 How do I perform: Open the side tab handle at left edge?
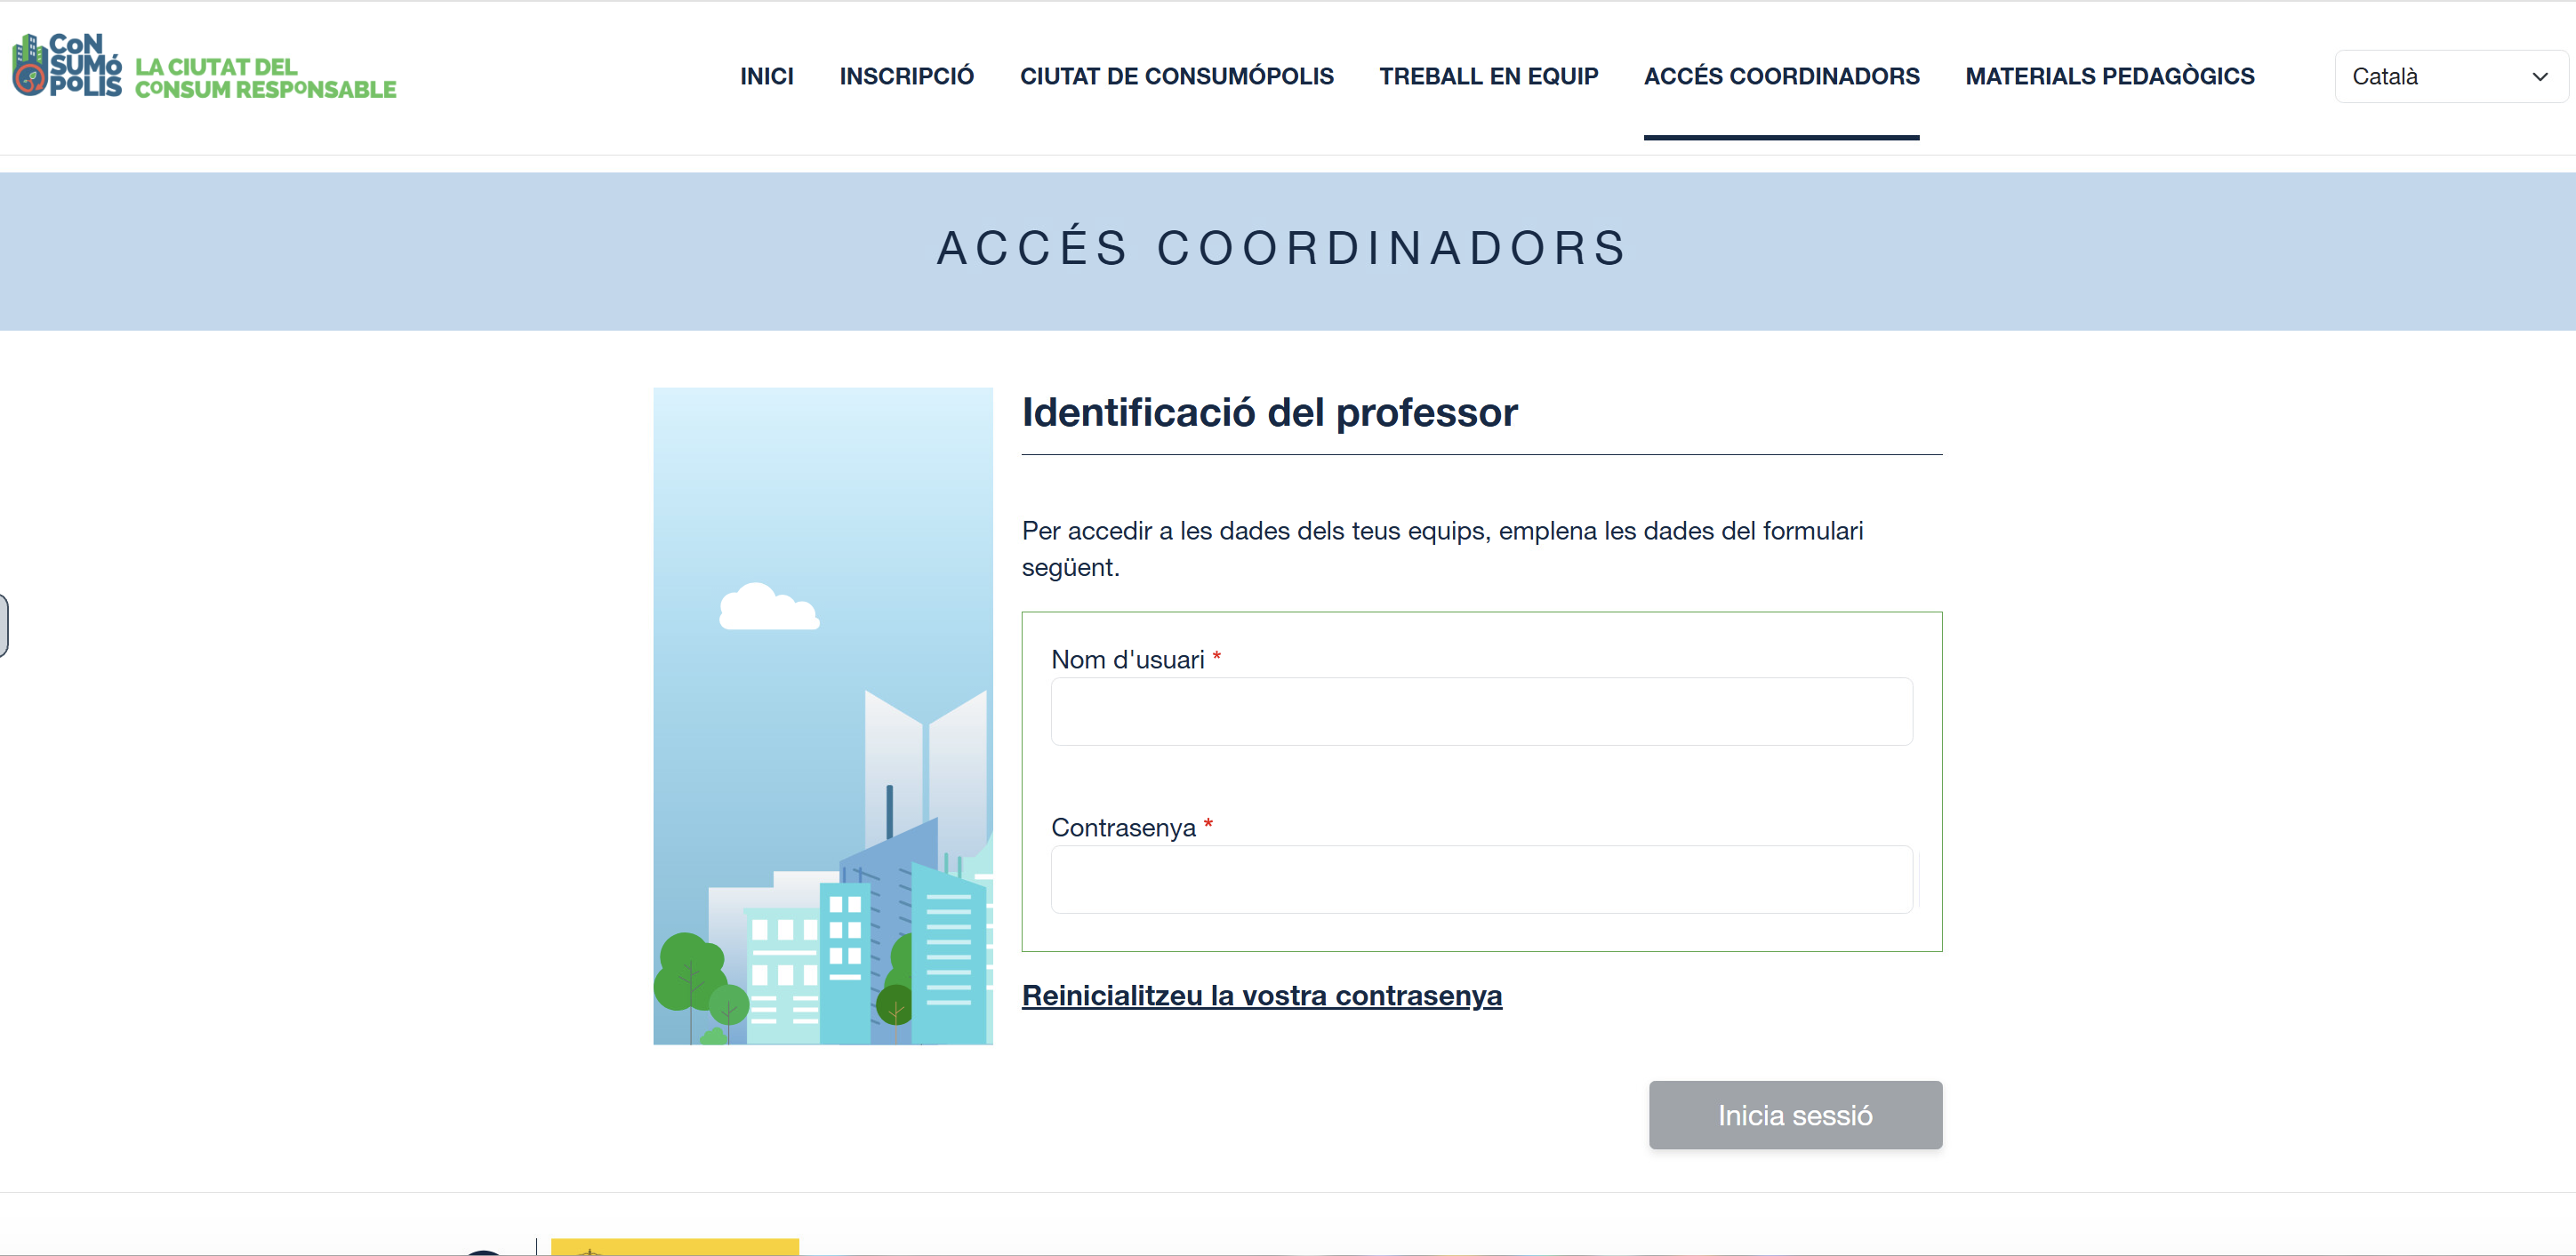pyautogui.click(x=4, y=625)
